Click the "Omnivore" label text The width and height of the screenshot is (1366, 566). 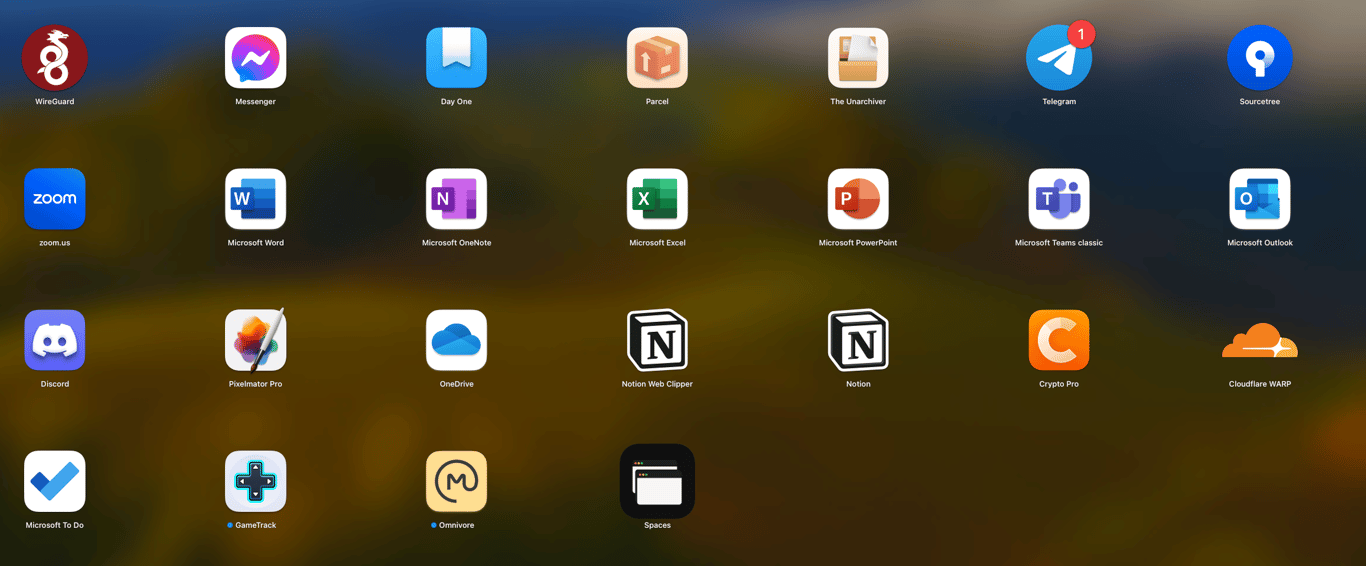(x=457, y=525)
